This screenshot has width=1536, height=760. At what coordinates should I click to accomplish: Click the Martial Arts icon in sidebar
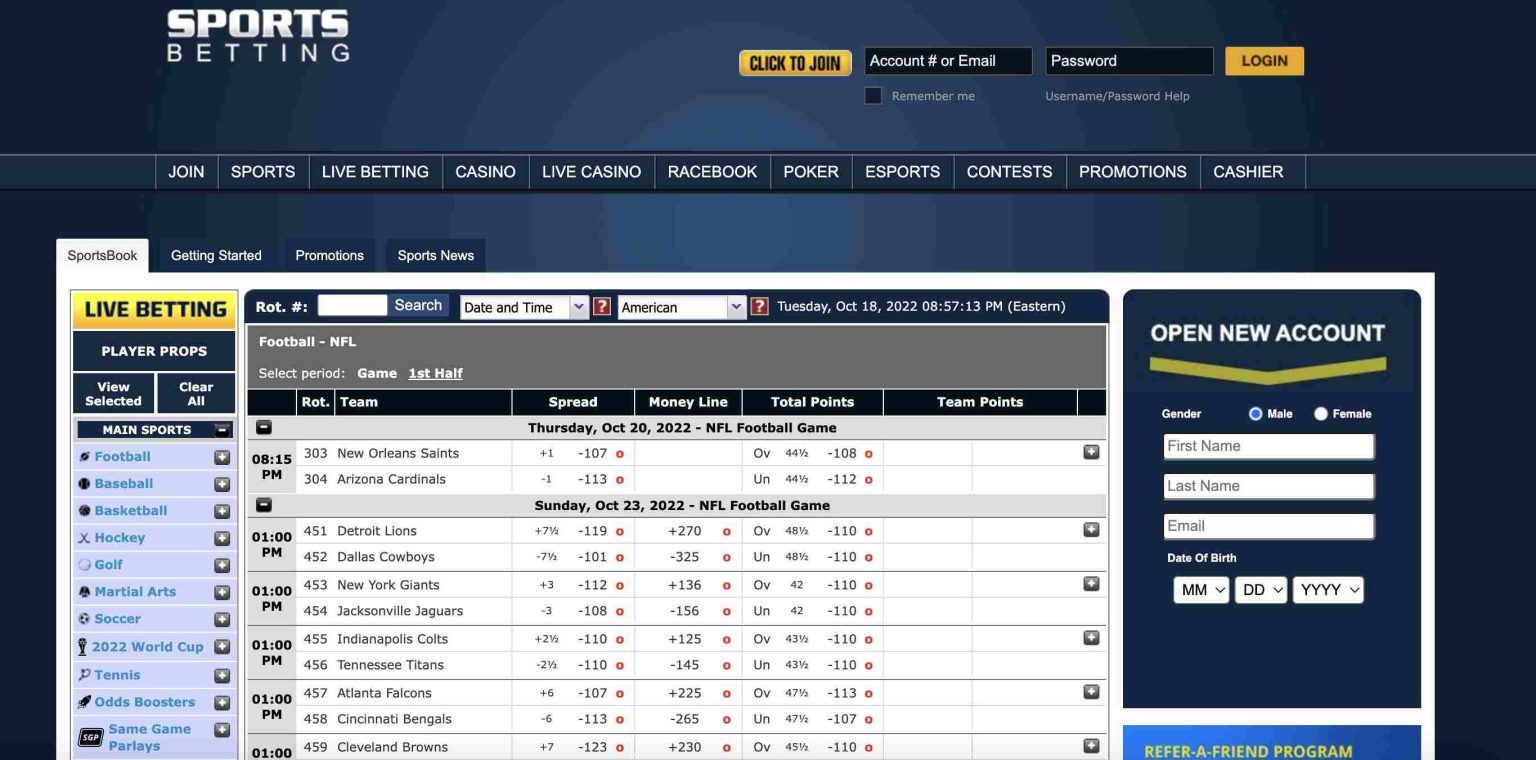click(84, 591)
